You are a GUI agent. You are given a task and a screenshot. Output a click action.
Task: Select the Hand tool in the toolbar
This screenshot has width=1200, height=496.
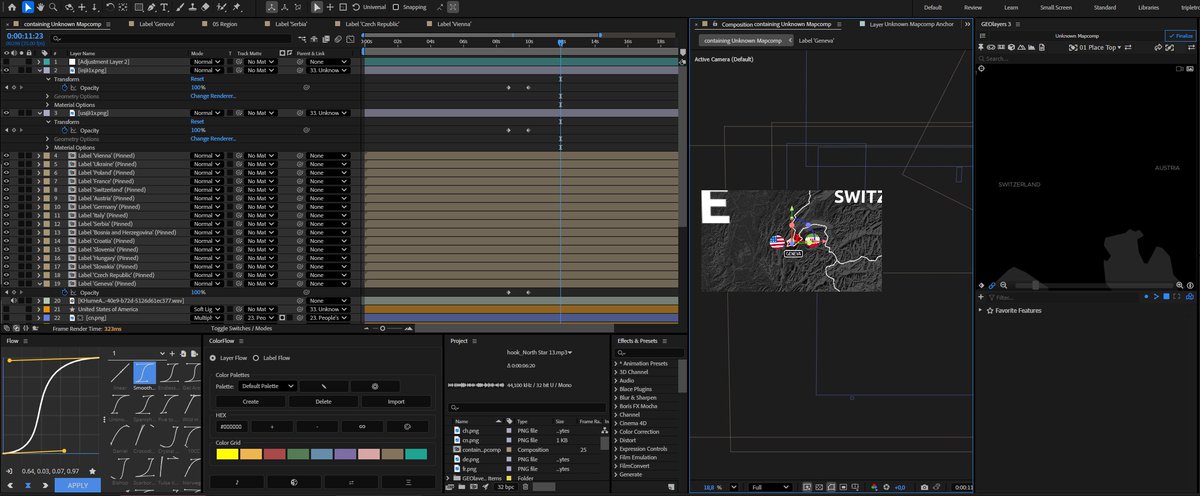click(x=40, y=7)
